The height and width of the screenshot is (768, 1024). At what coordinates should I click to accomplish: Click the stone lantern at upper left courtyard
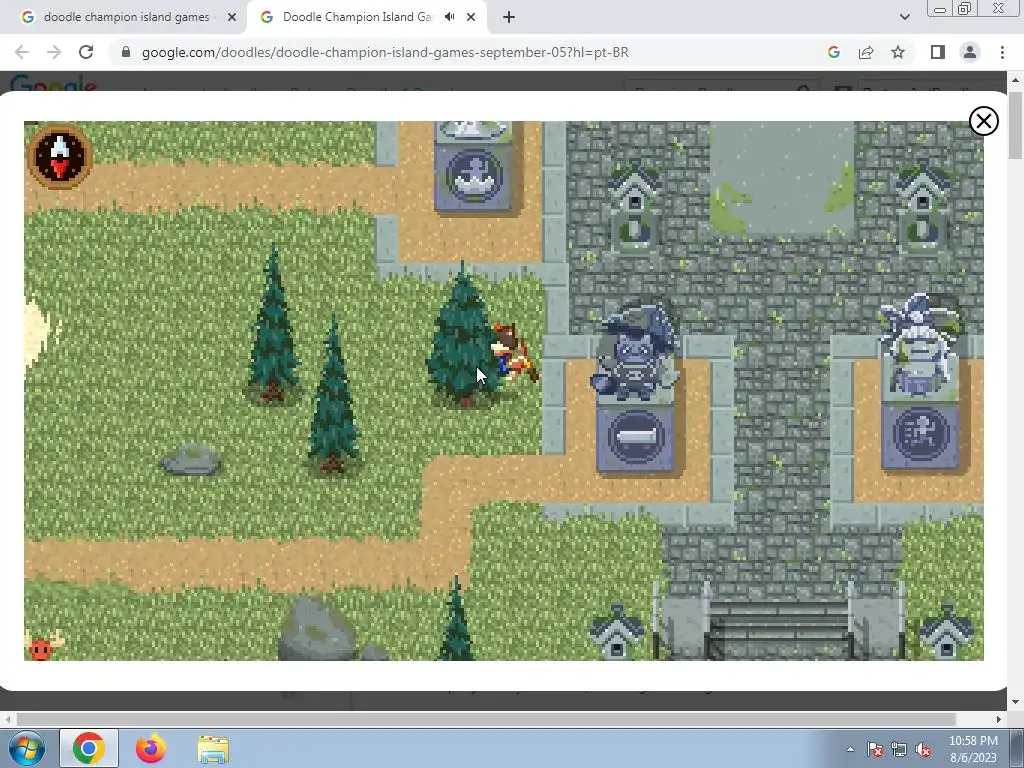[633, 208]
